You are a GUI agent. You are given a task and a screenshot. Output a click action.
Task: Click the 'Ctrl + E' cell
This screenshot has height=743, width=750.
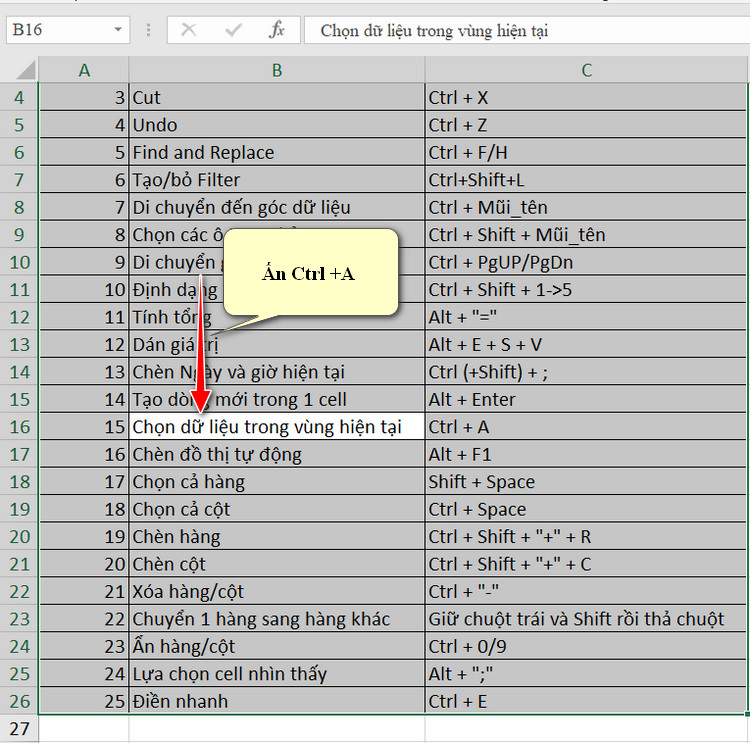pyautogui.click(x=585, y=701)
